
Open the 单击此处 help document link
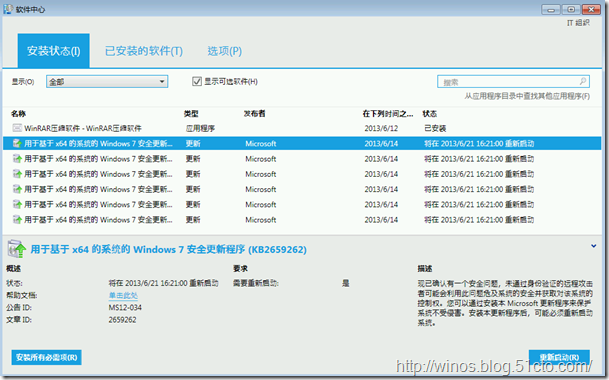coord(123,296)
